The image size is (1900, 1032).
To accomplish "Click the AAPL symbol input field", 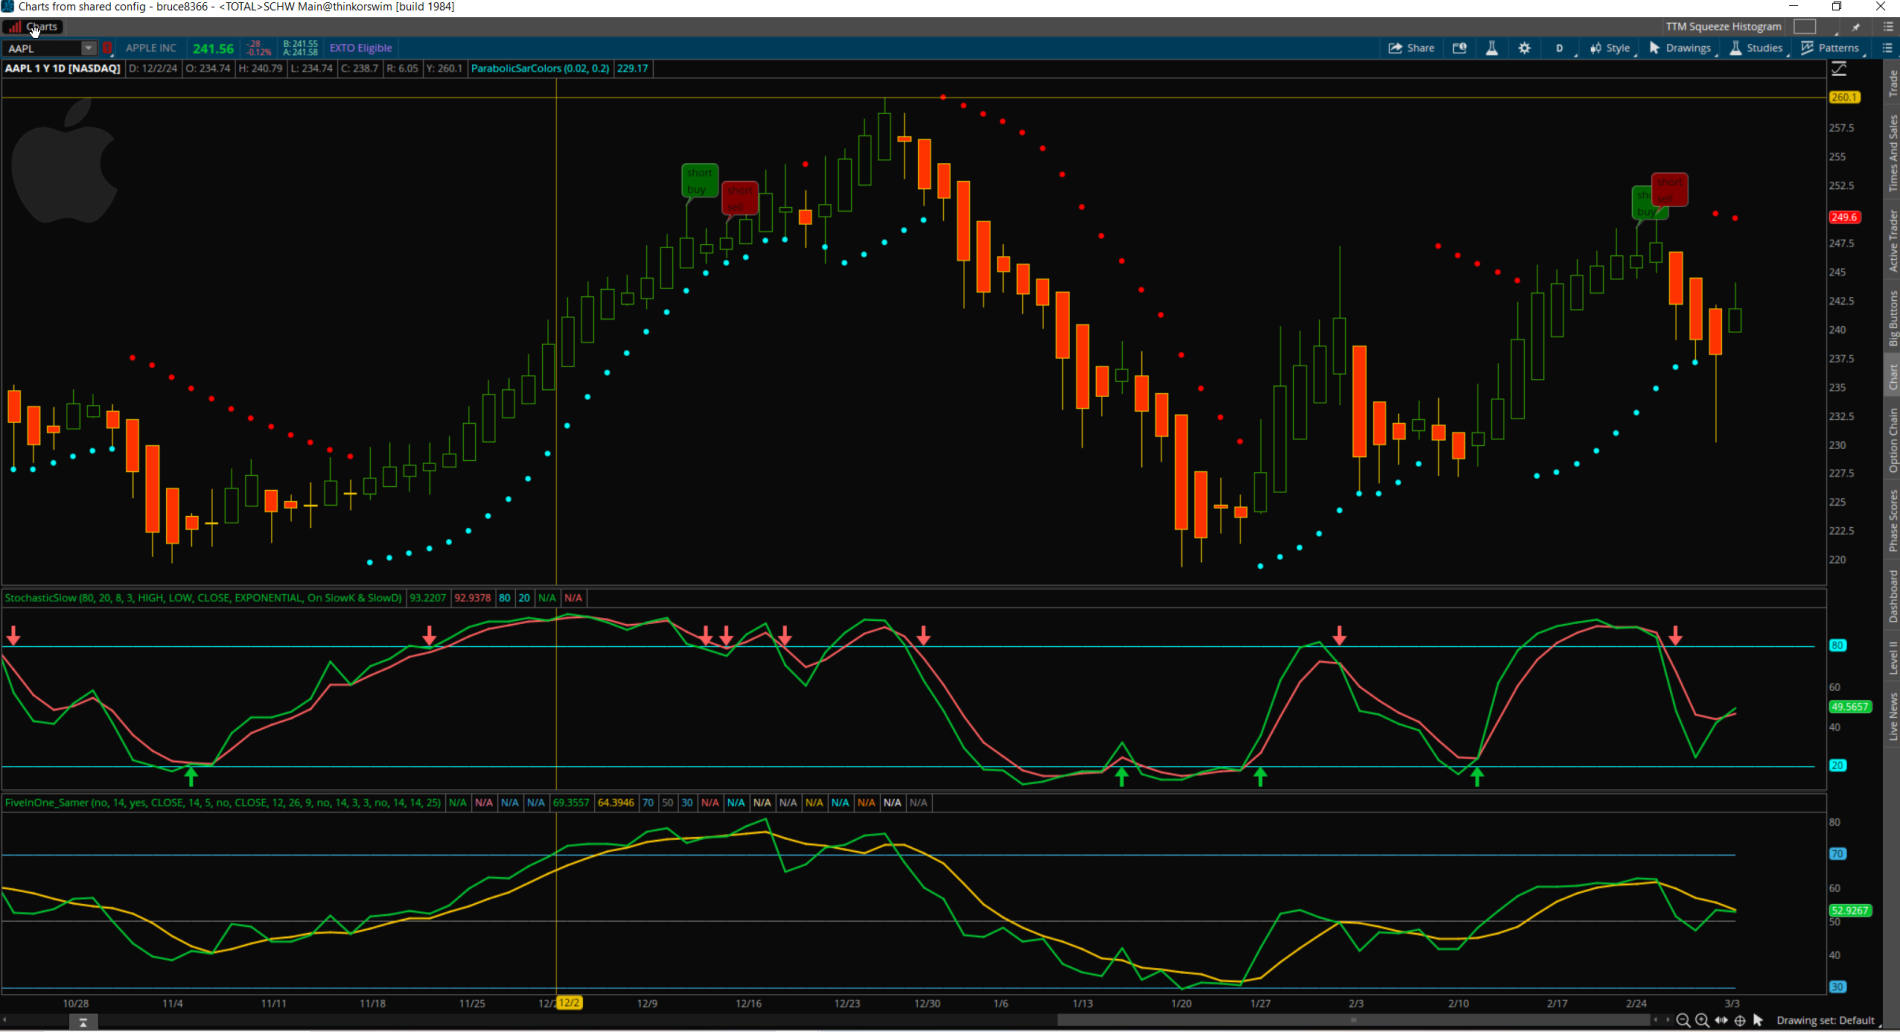I will [x=42, y=48].
